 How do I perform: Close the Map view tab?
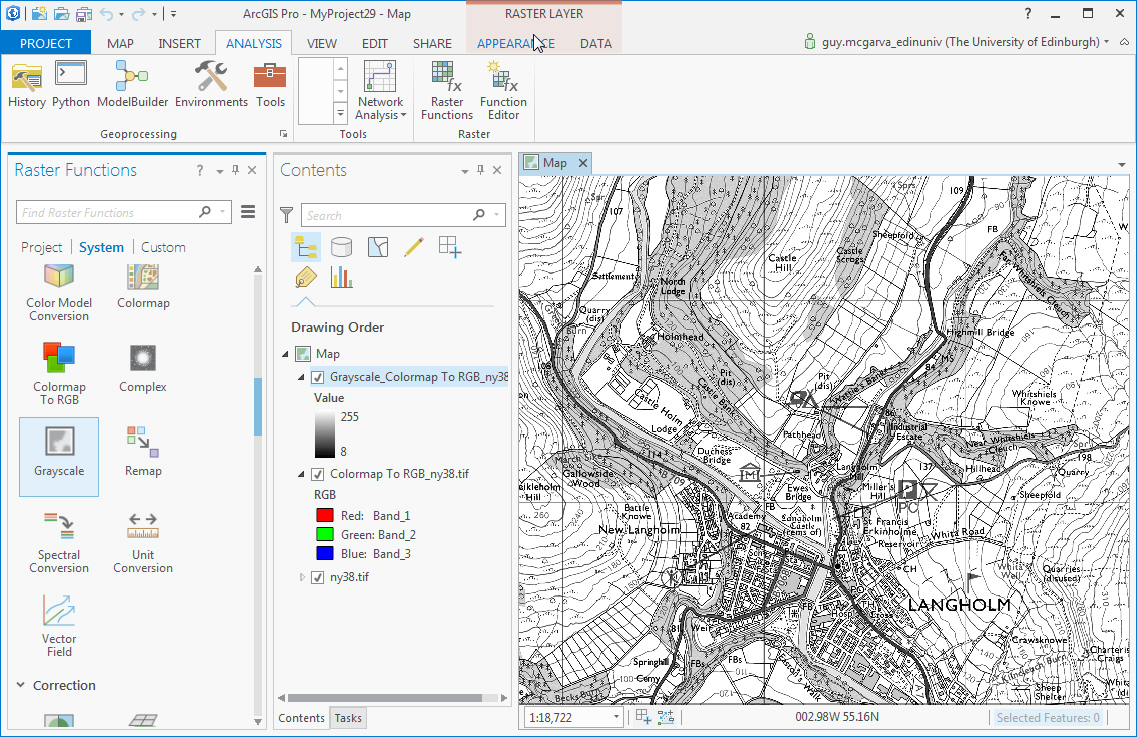pyautogui.click(x=582, y=163)
